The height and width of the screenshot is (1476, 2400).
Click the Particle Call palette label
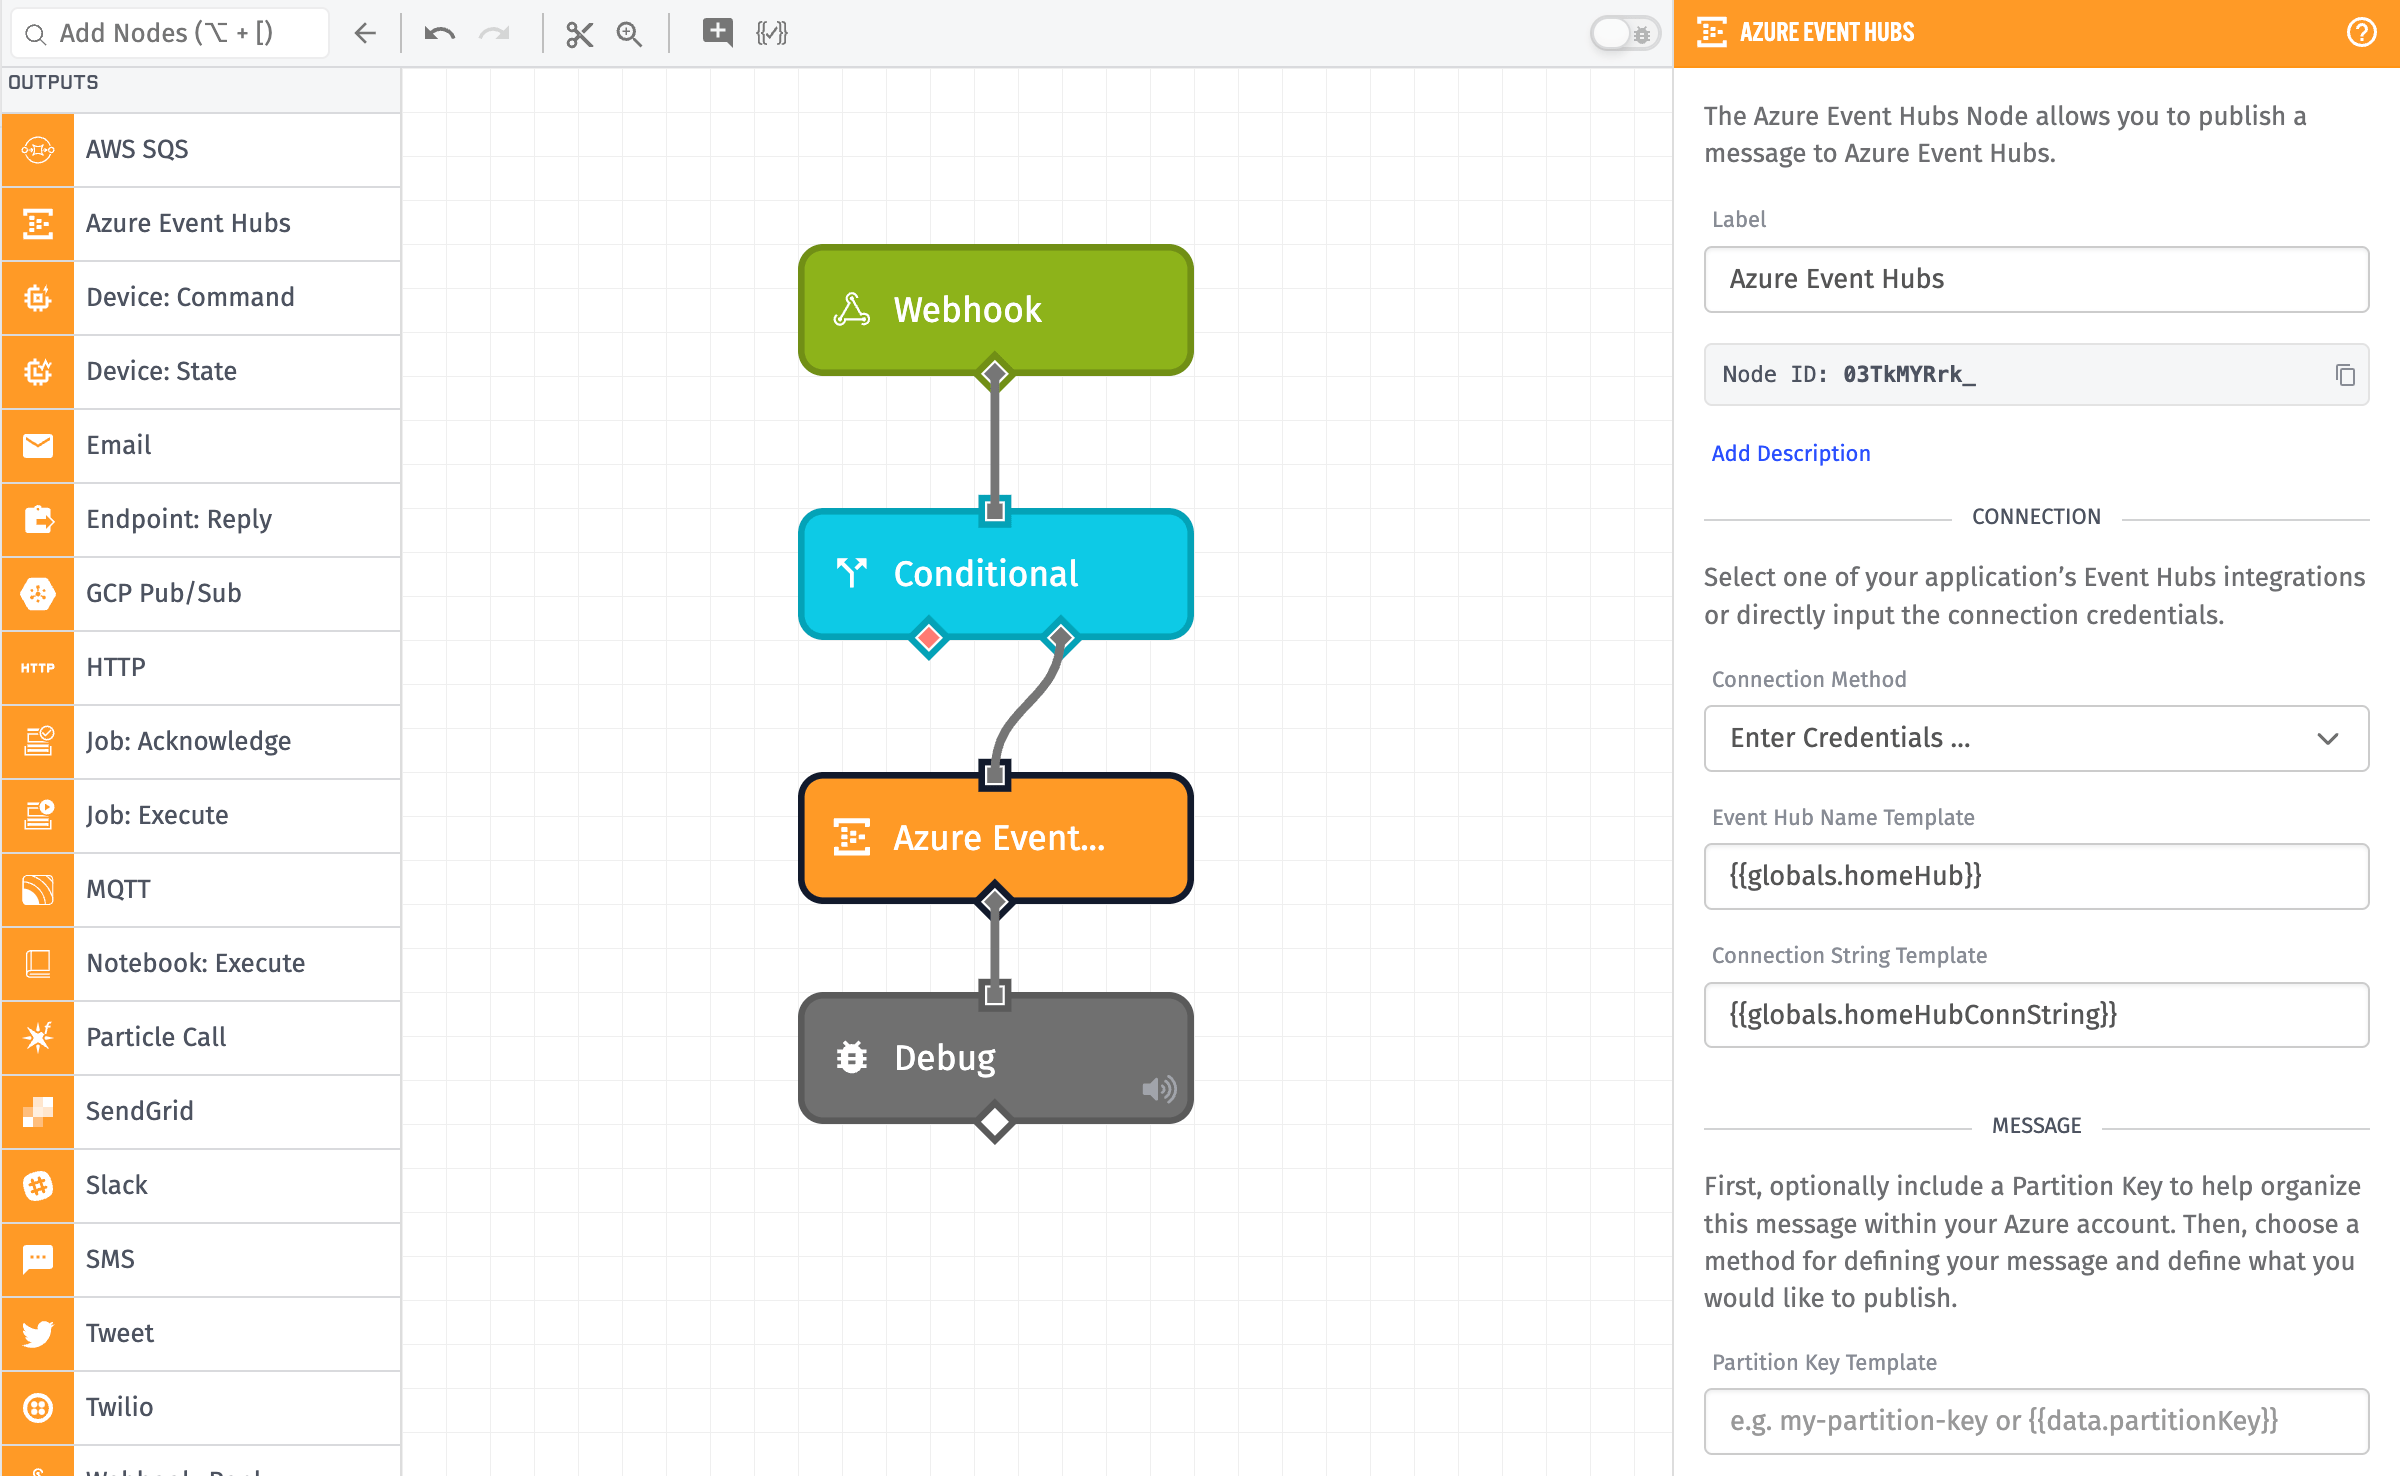[x=156, y=1037]
